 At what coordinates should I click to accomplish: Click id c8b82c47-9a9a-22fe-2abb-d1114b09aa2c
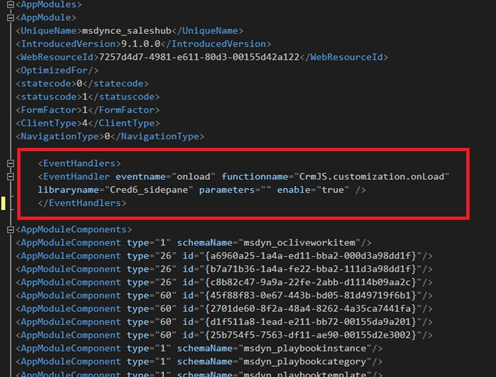pyautogui.click(x=311, y=282)
